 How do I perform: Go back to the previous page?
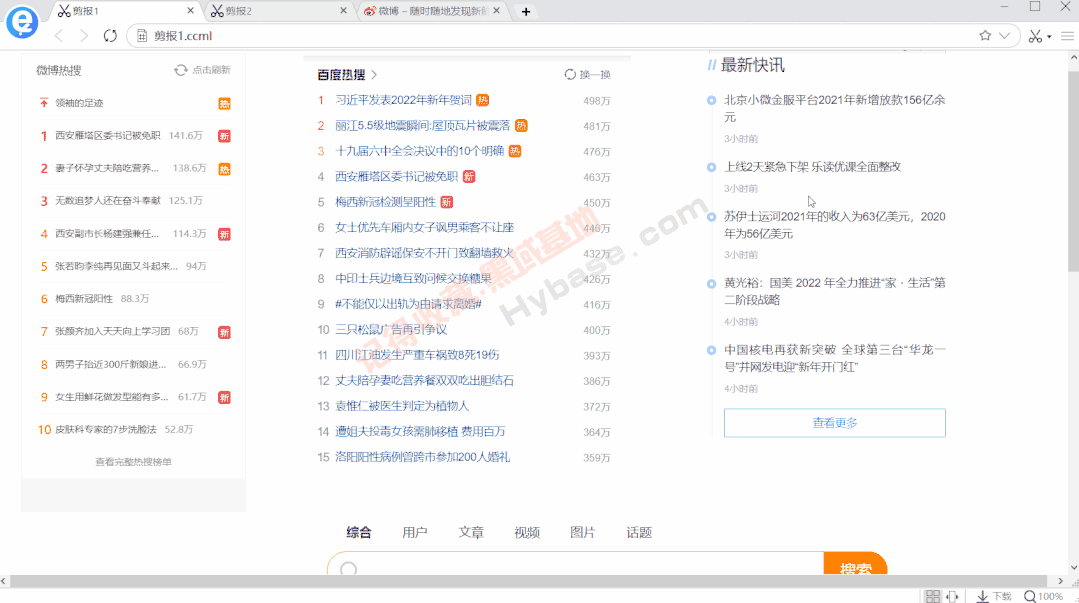tap(59, 36)
